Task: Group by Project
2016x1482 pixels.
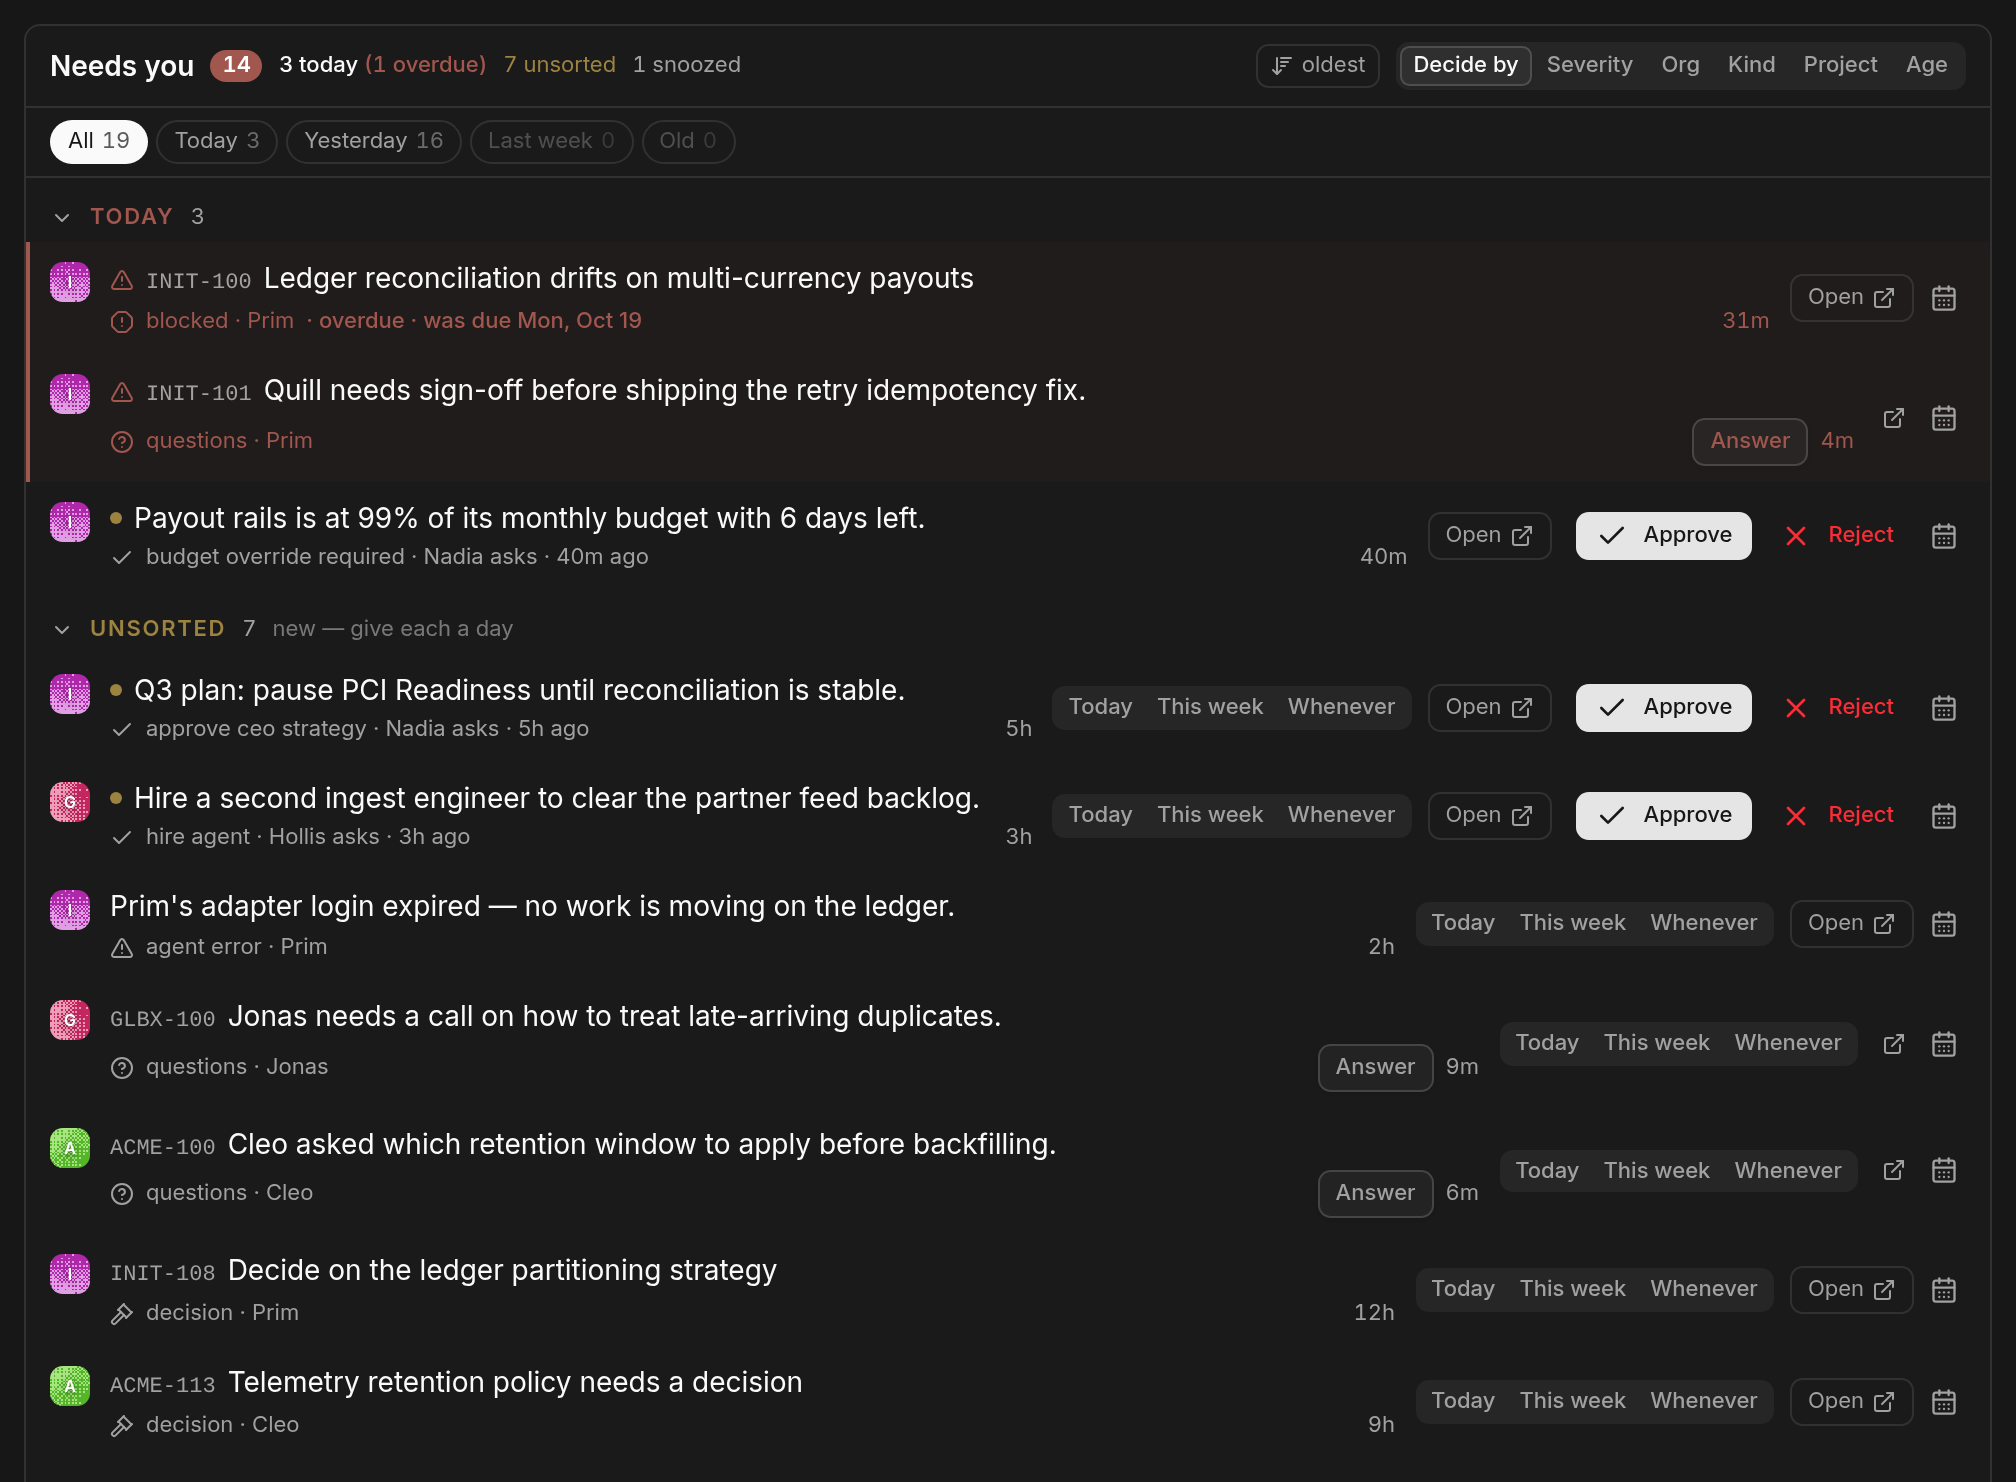Action: click(x=1840, y=65)
